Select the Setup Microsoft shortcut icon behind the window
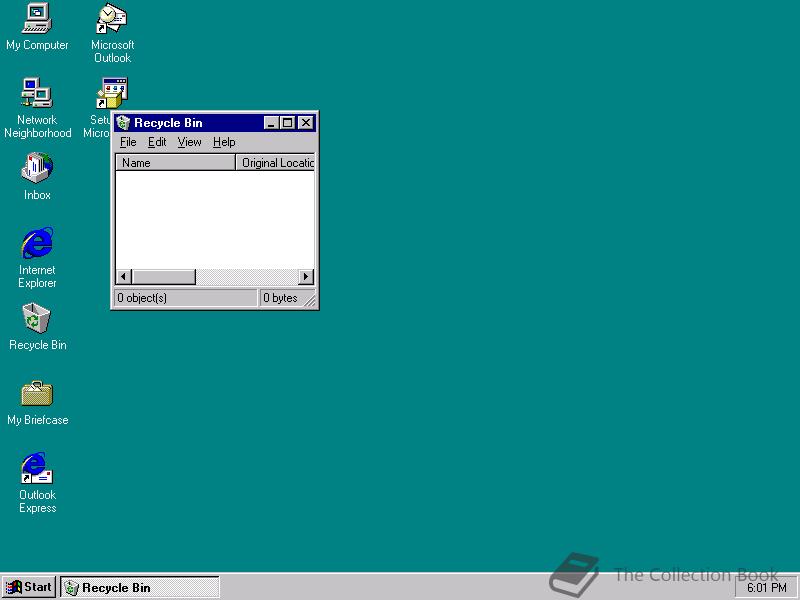The width and height of the screenshot is (800, 600). click(112, 93)
